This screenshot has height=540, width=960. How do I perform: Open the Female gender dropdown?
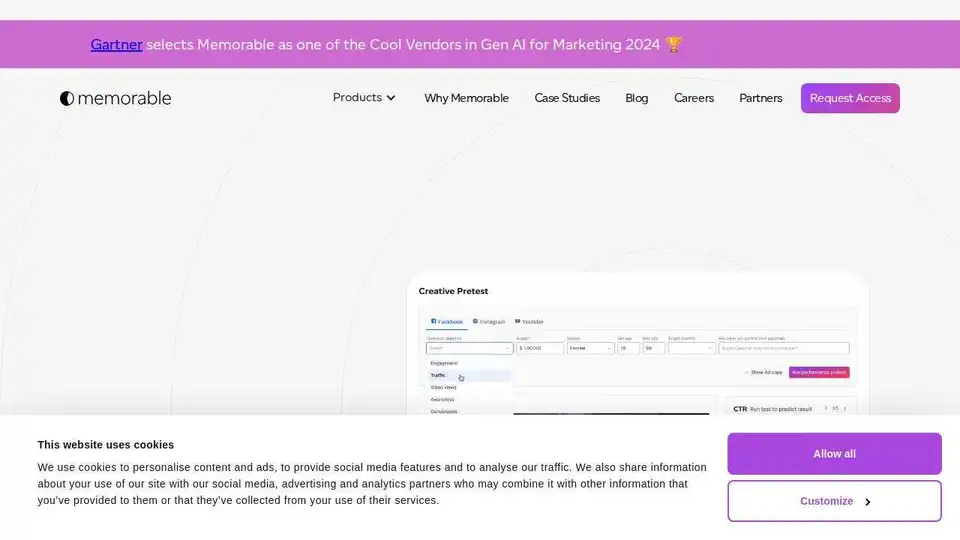590,348
